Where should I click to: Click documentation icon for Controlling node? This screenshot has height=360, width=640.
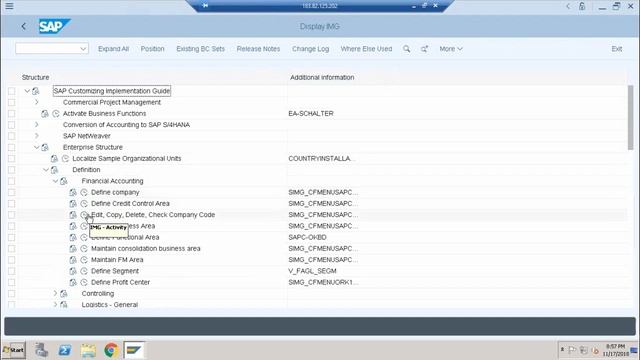[64, 293]
